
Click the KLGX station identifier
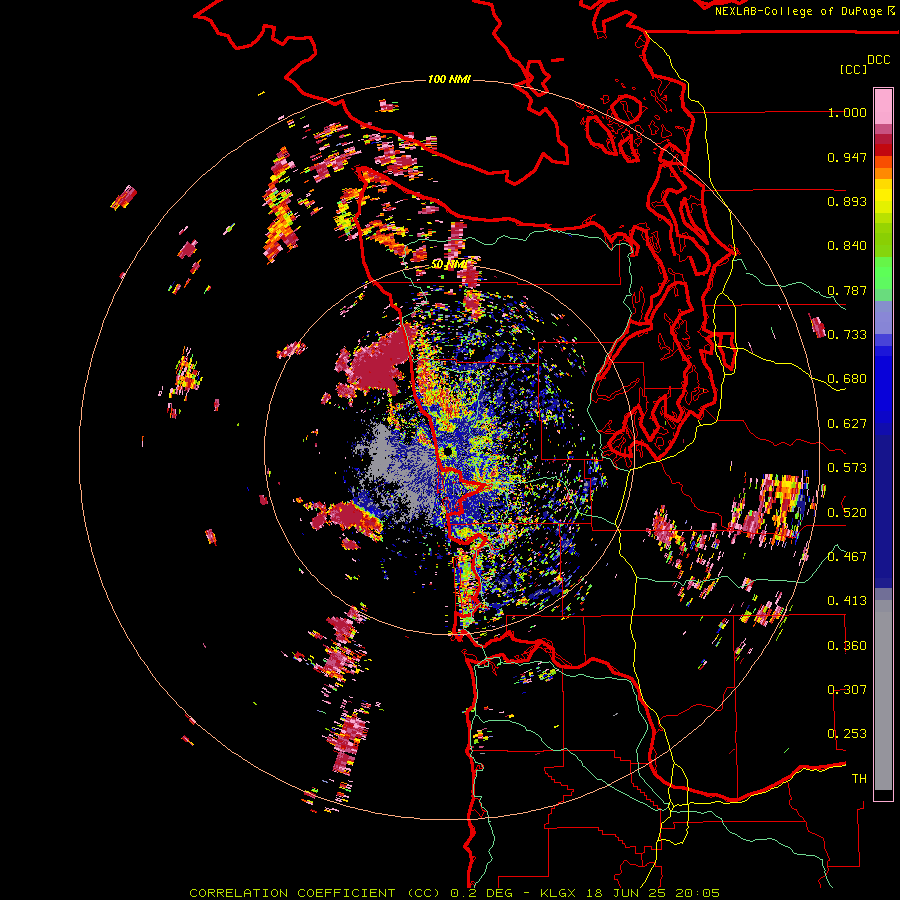click(x=557, y=893)
